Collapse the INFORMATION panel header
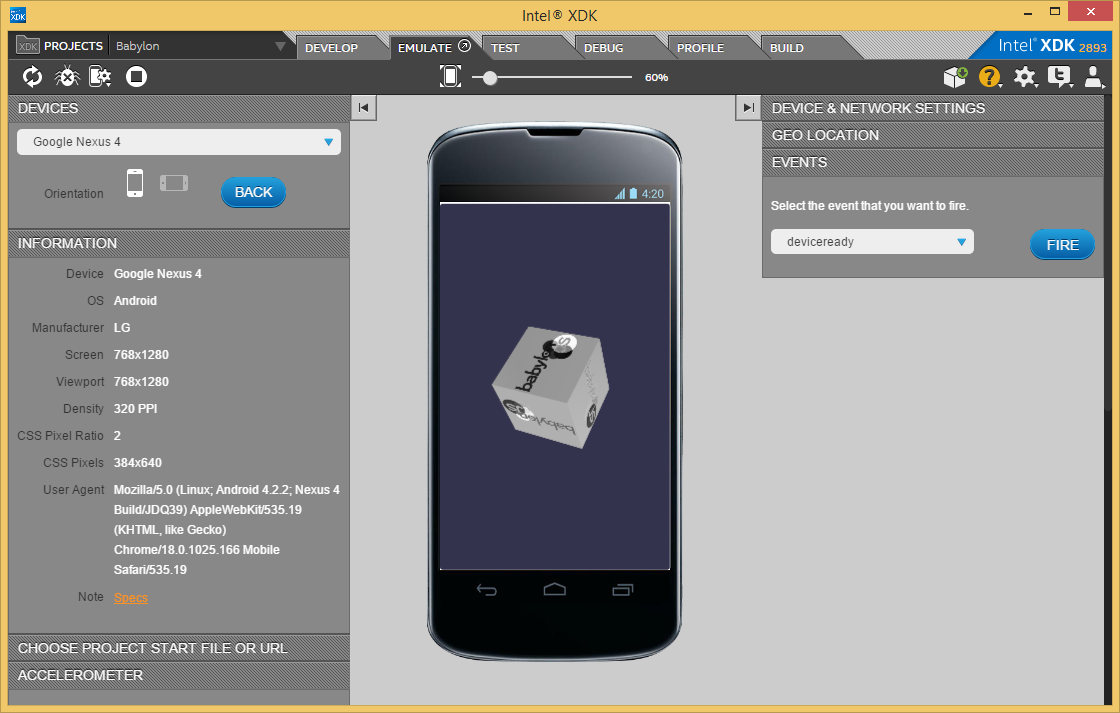The height and width of the screenshot is (713, 1120). (x=179, y=244)
